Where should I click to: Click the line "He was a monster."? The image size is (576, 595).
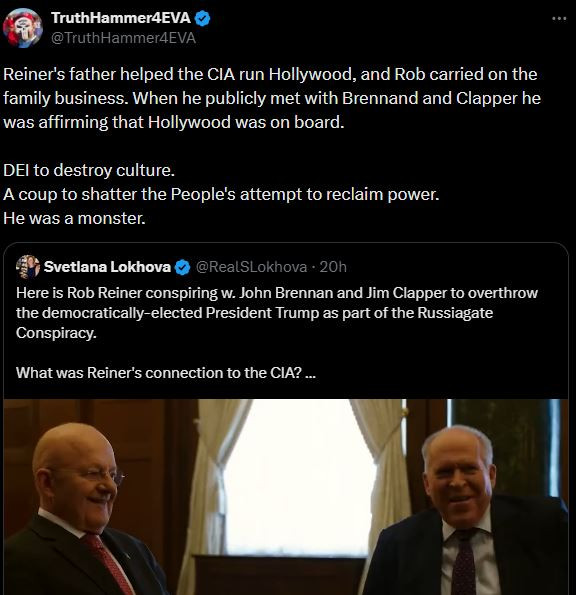[74, 219]
